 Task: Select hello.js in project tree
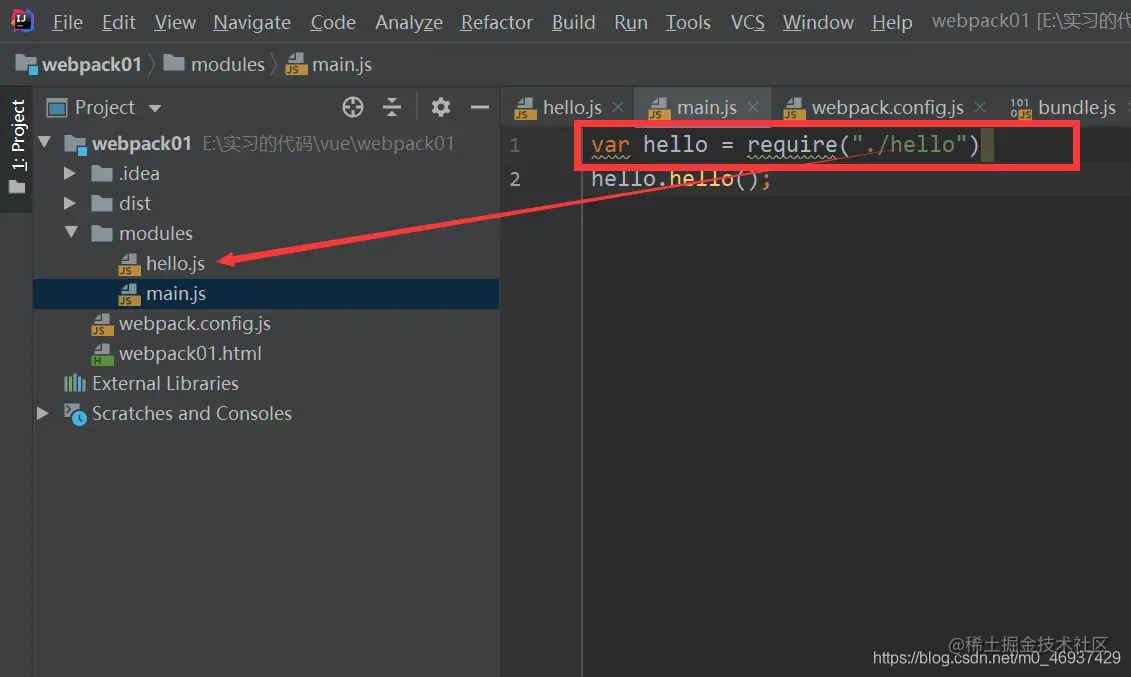coord(266,264)
